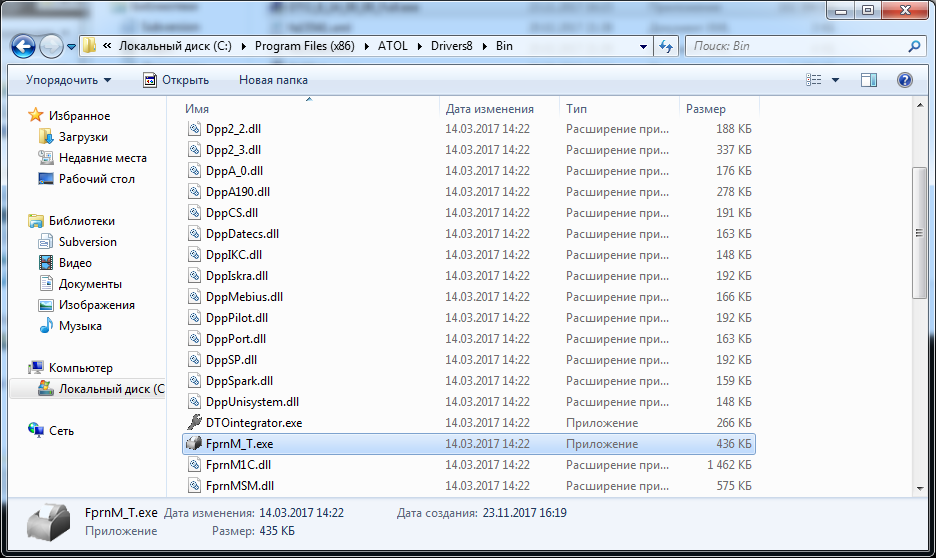Open the view options dropdown arrow
The width and height of the screenshot is (936, 558).
pos(836,80)
